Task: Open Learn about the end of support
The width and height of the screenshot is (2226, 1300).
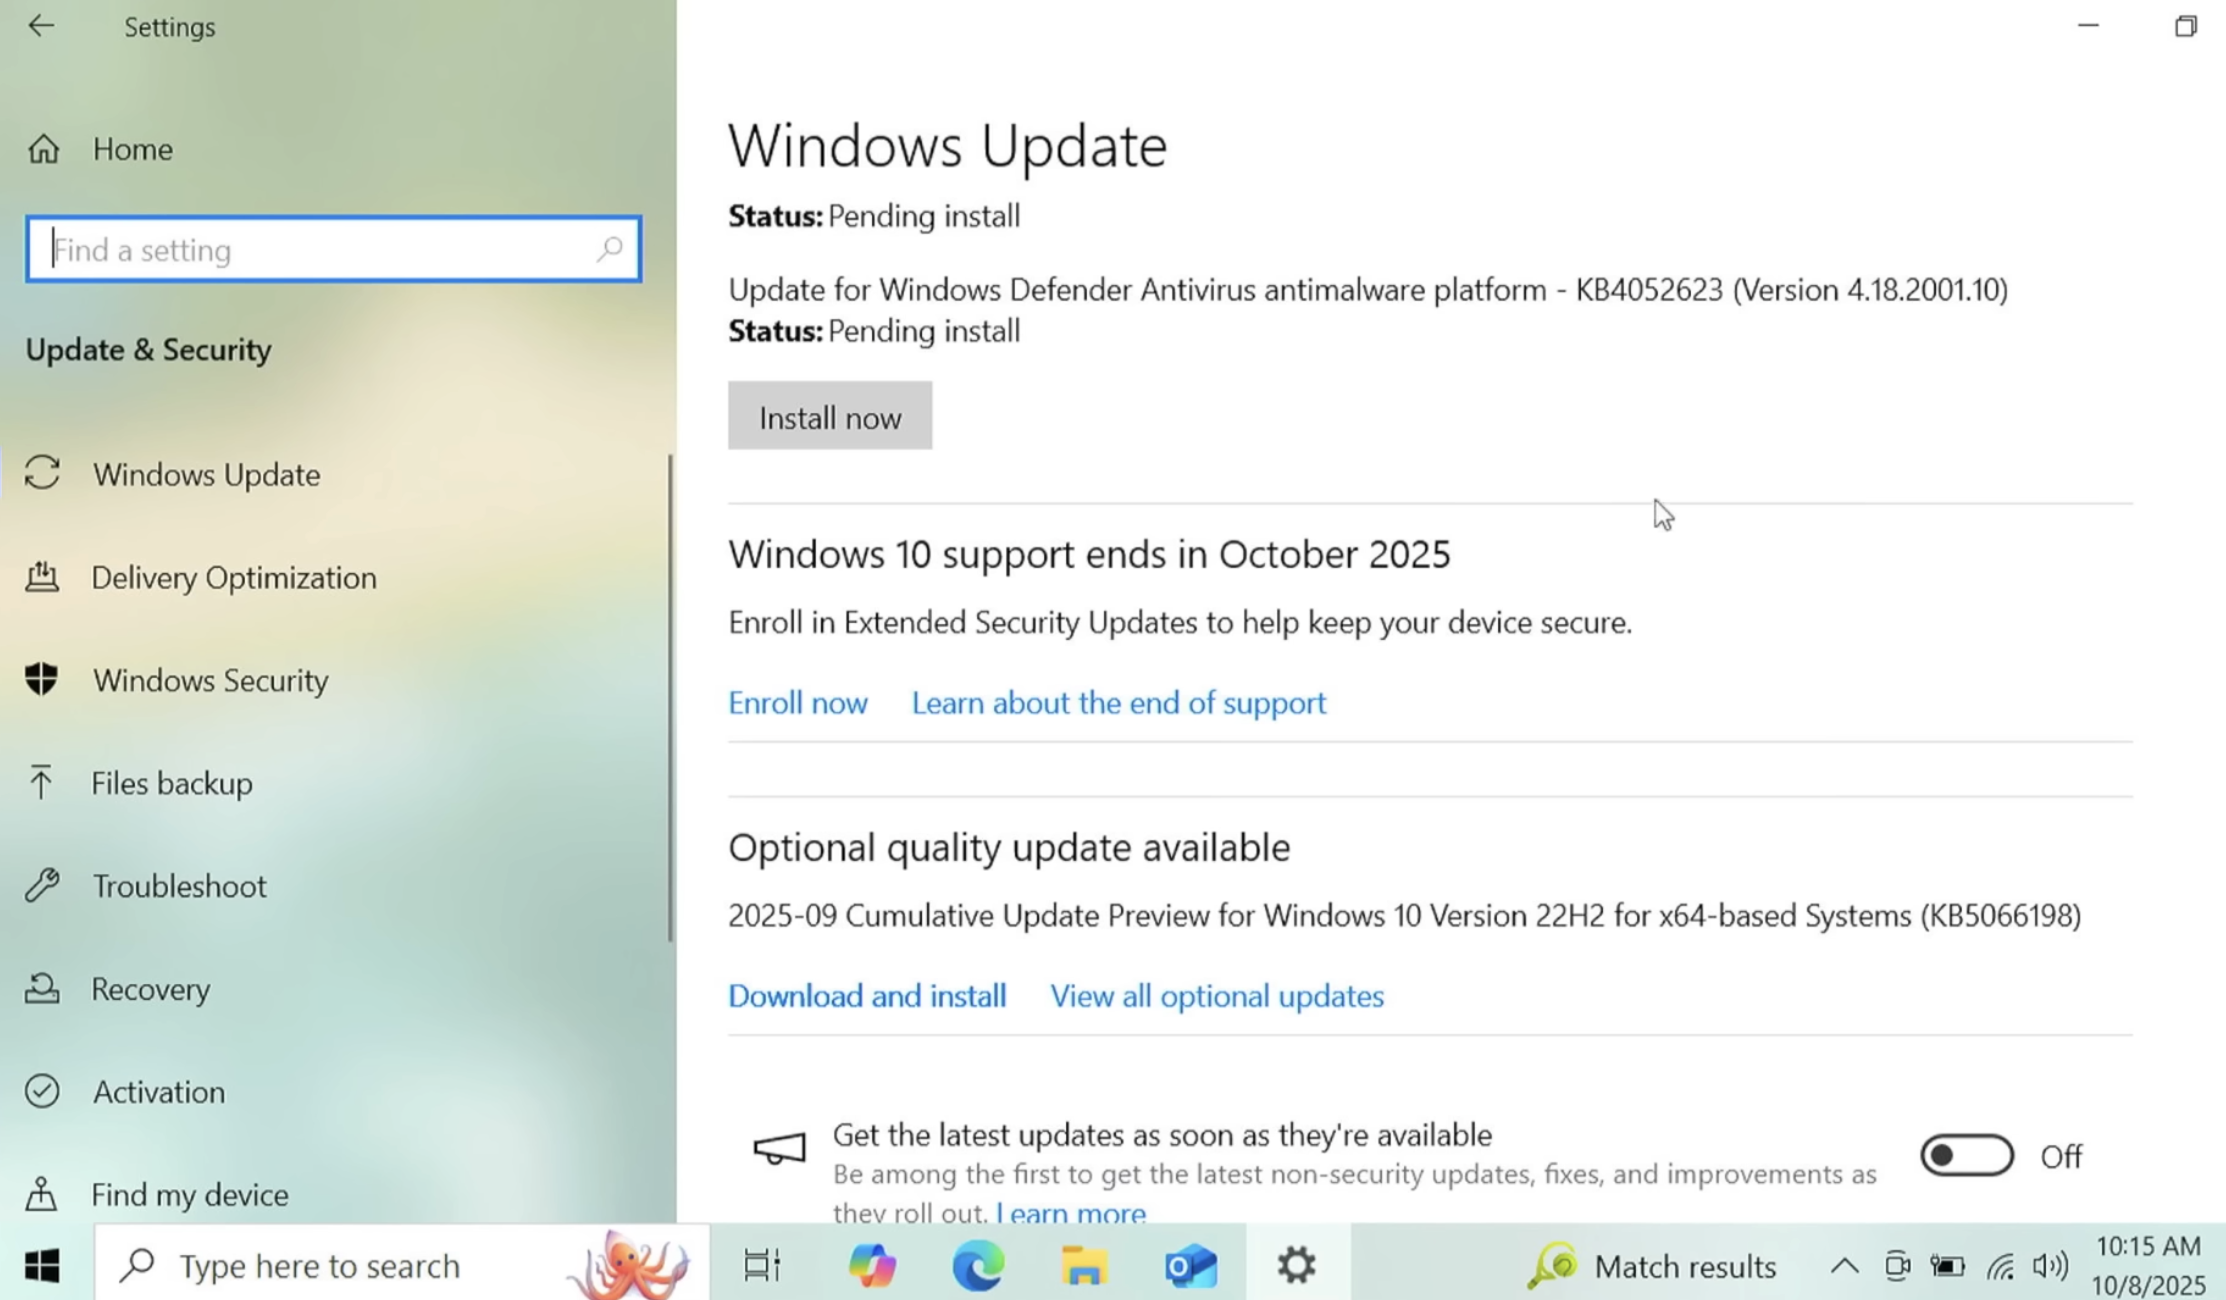Action: 1118,703
